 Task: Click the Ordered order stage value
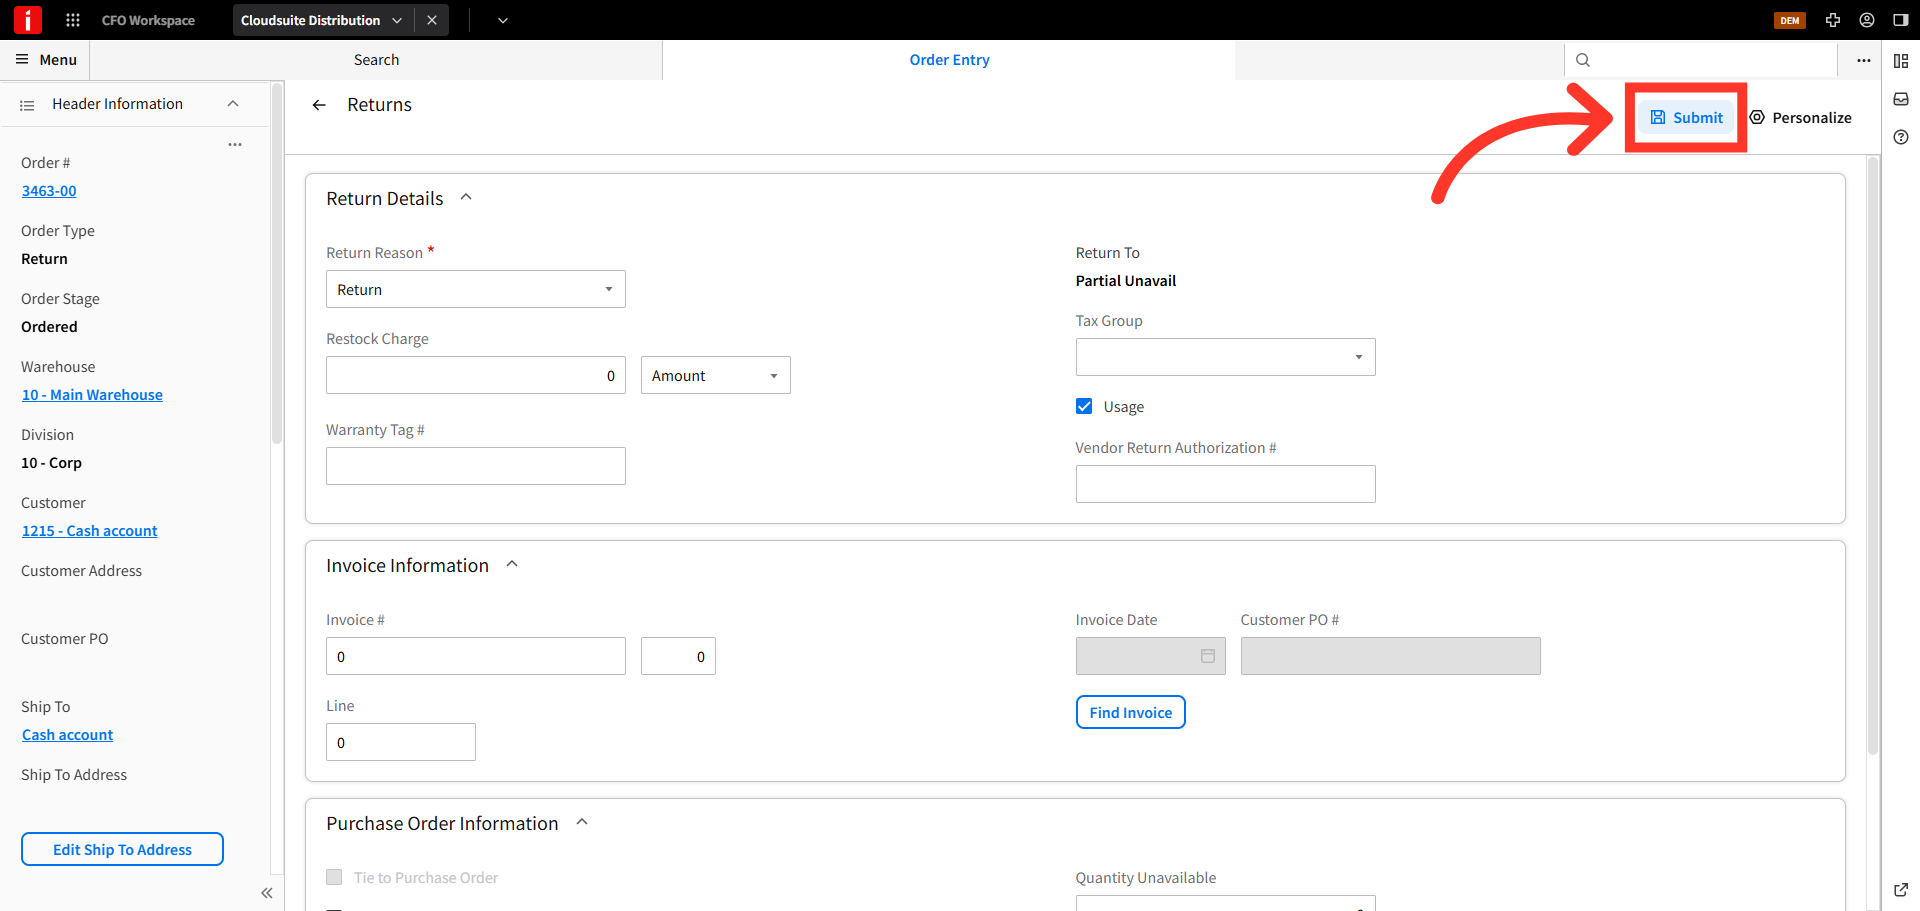click(x=49, y=327)
